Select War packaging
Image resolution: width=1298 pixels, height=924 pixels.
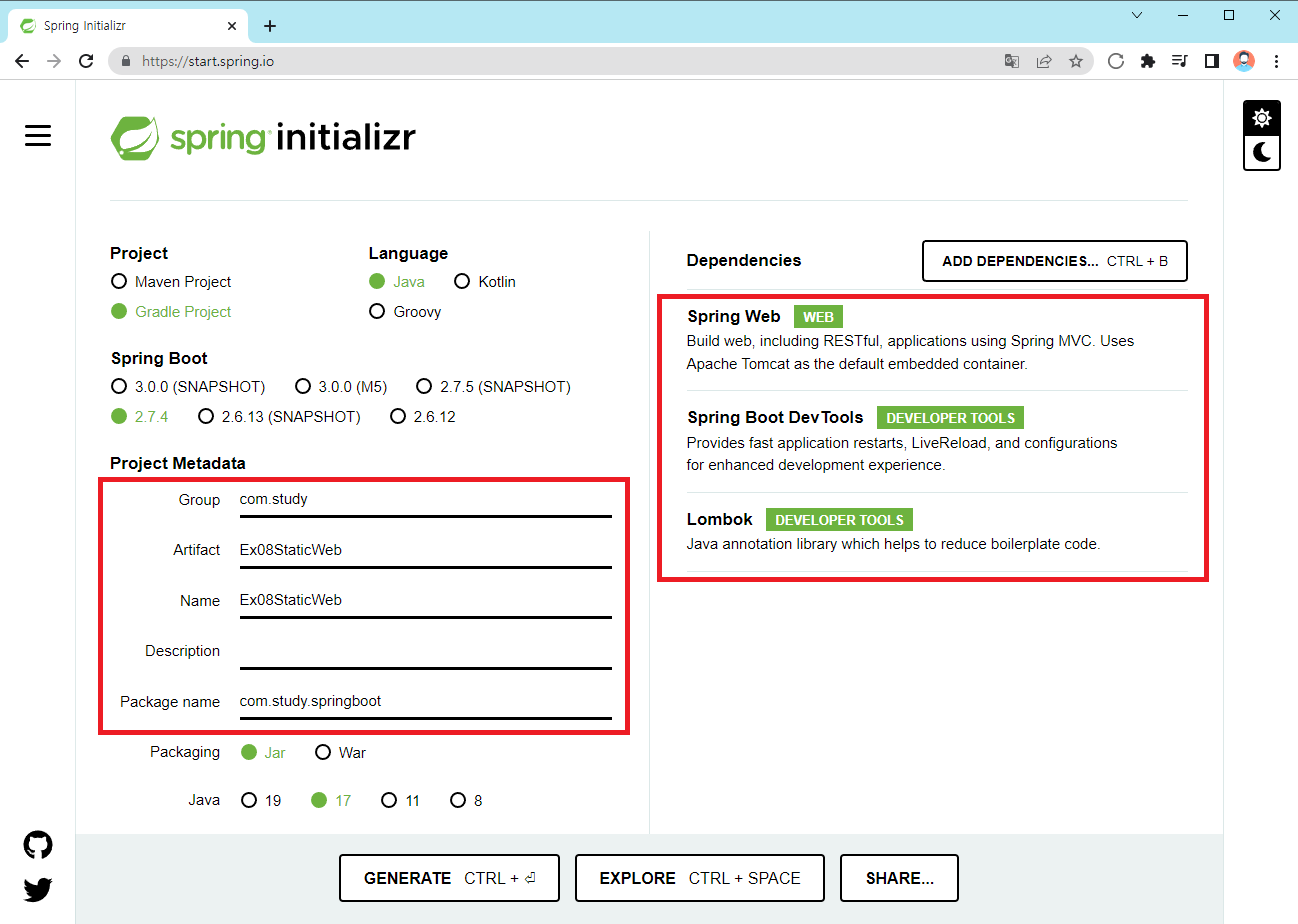pyautogui.click(x=341, y=752)
